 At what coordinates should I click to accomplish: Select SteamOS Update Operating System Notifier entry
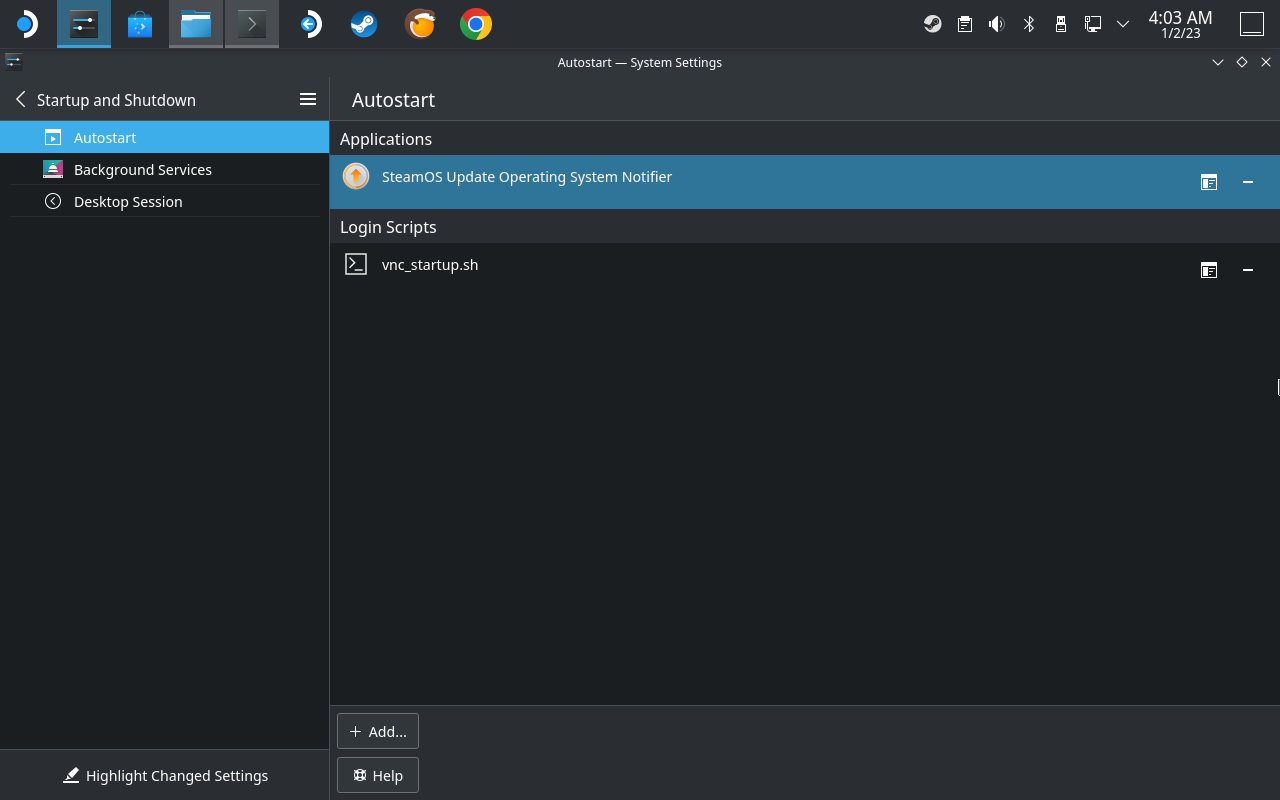pos(804,181)
